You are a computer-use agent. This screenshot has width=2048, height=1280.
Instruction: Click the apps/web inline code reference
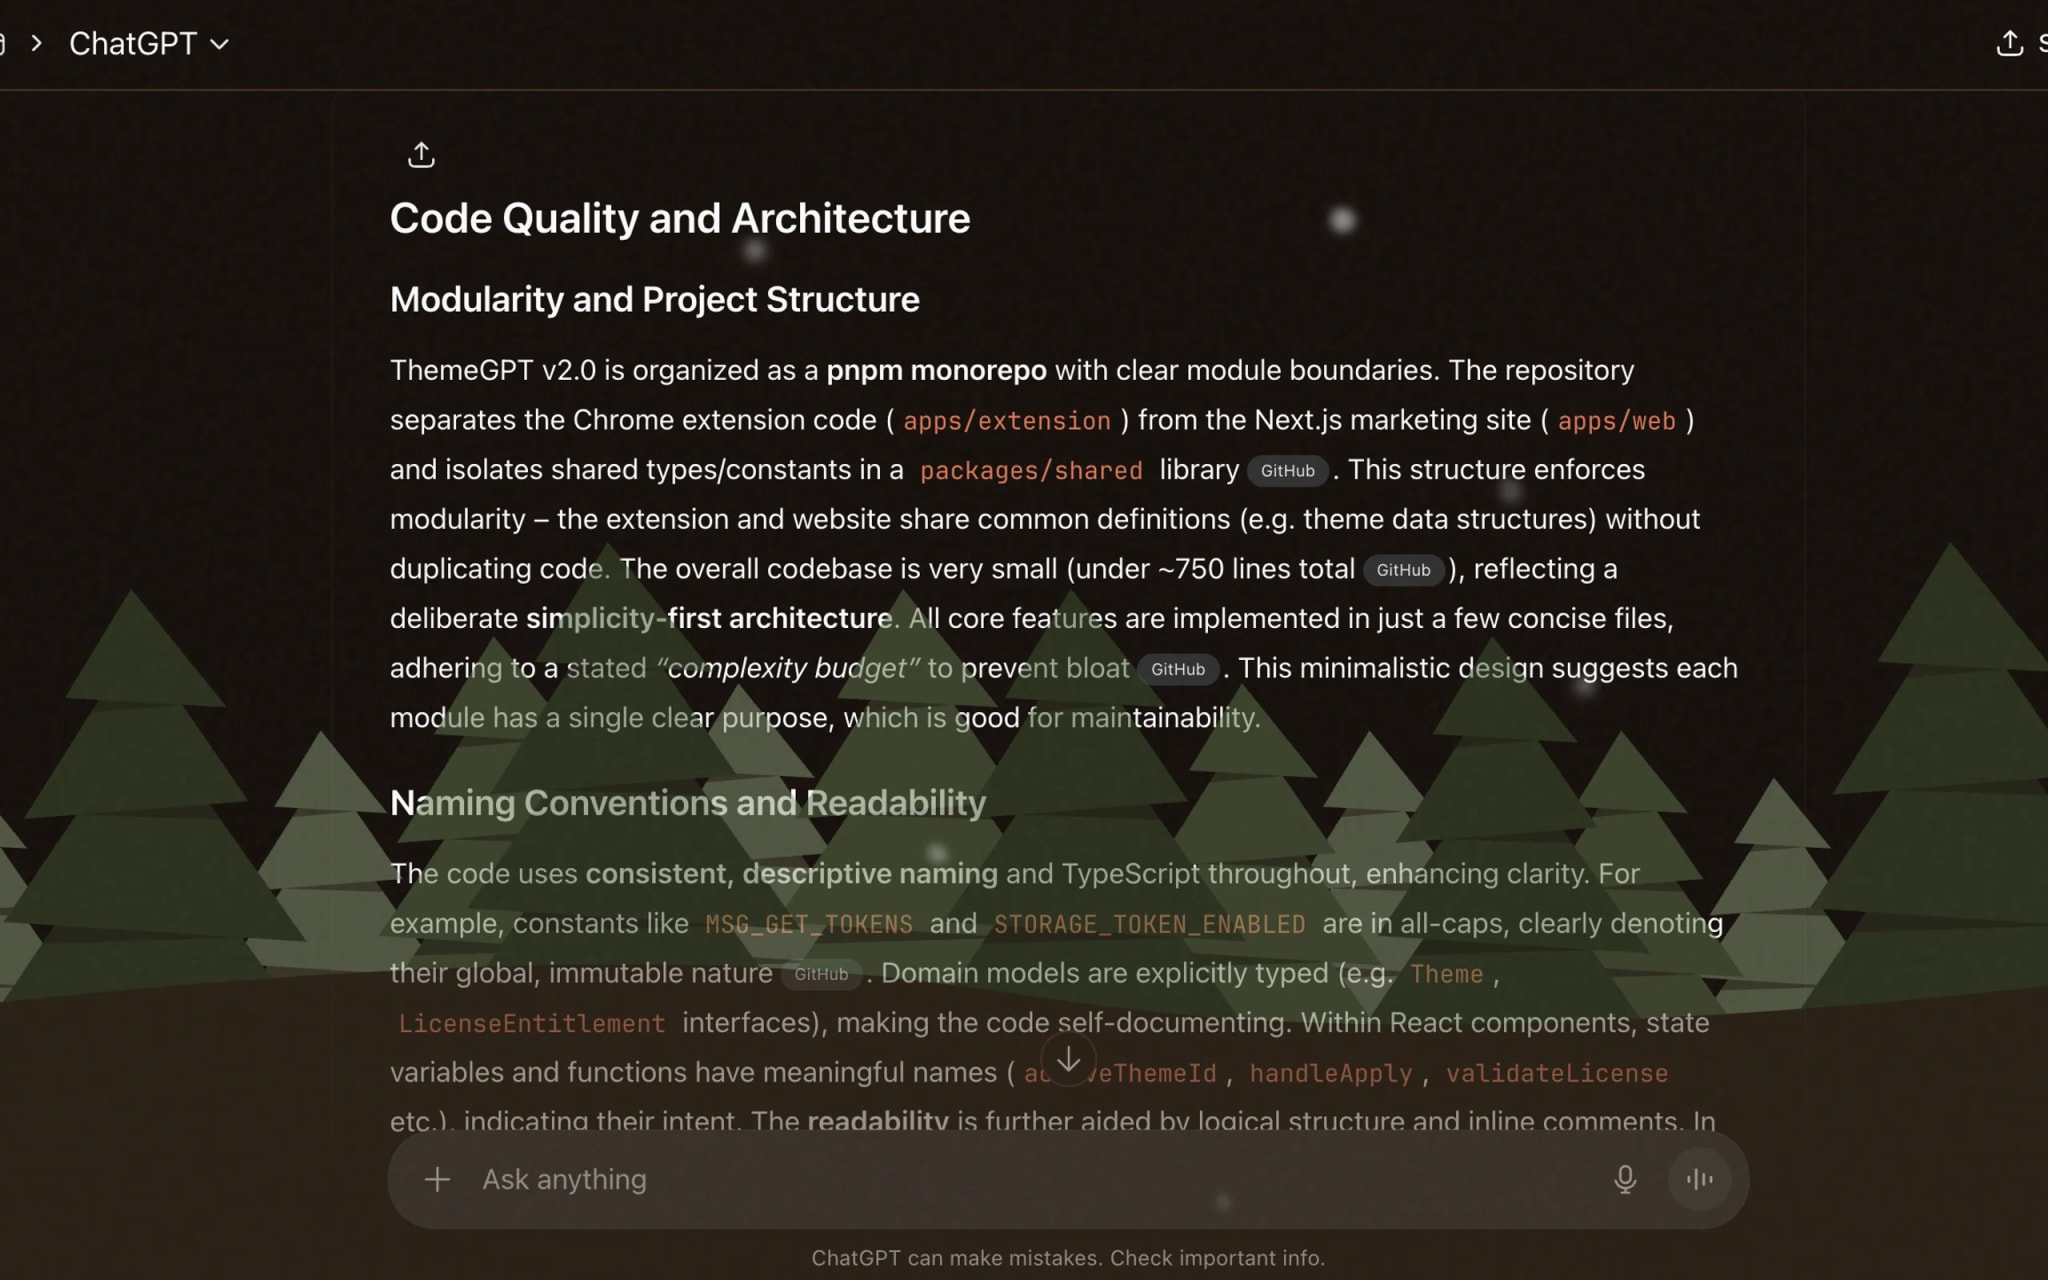coord(1616,421)
